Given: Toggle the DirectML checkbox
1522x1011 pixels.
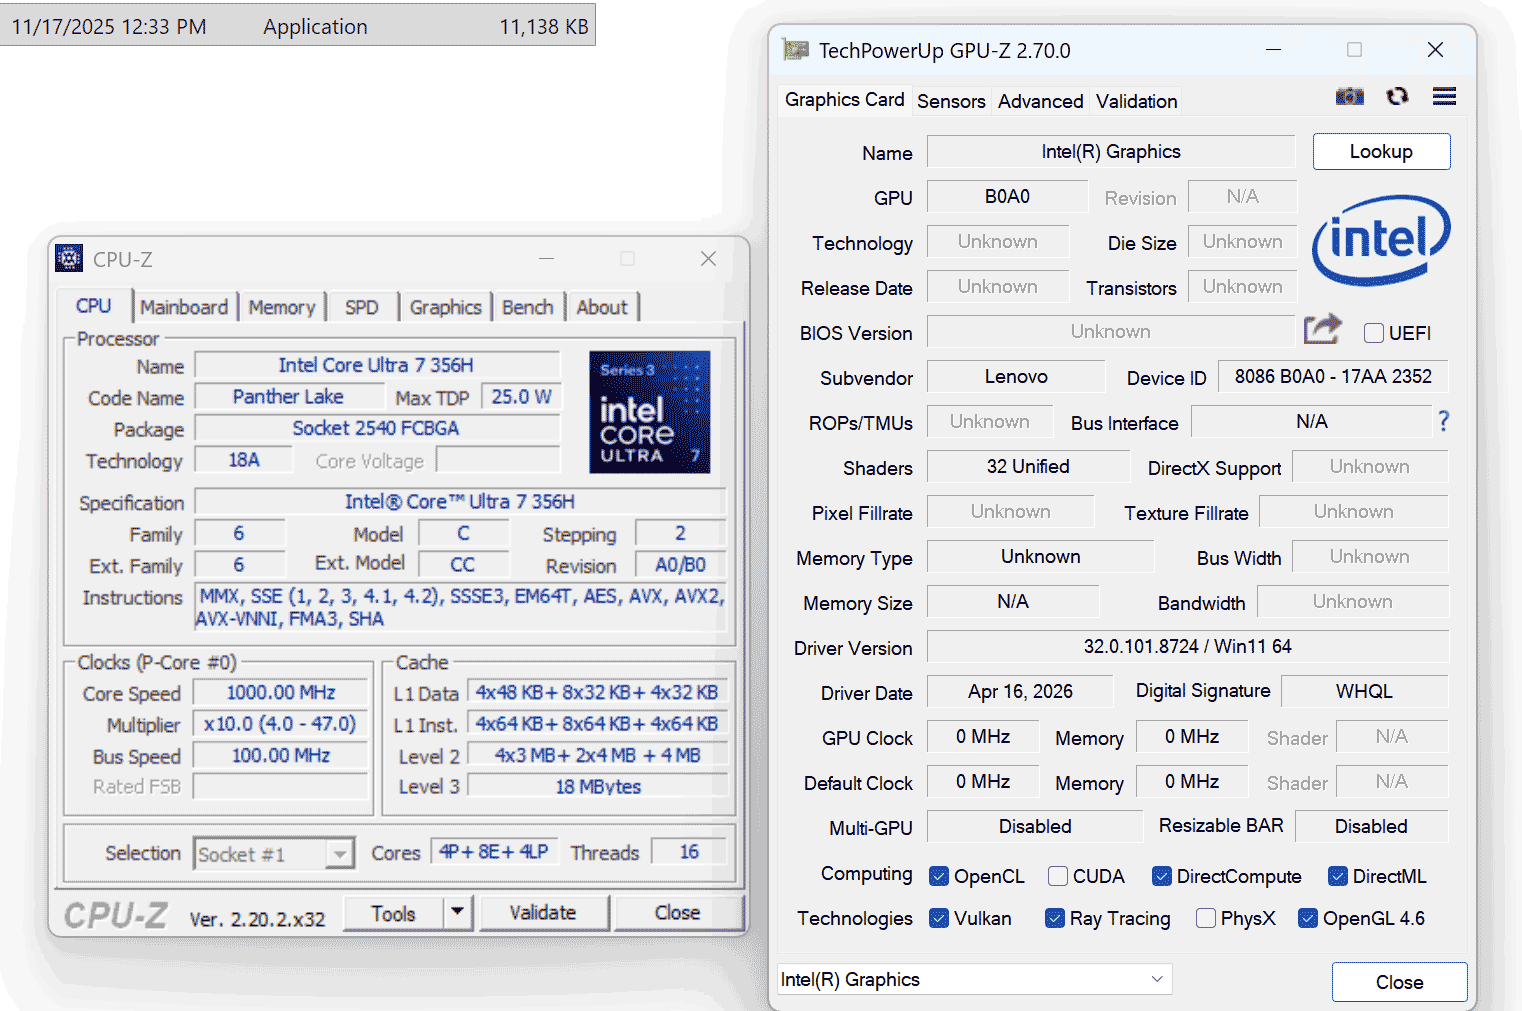Looking at the screenshot, I should click(x=1338, y=876).
